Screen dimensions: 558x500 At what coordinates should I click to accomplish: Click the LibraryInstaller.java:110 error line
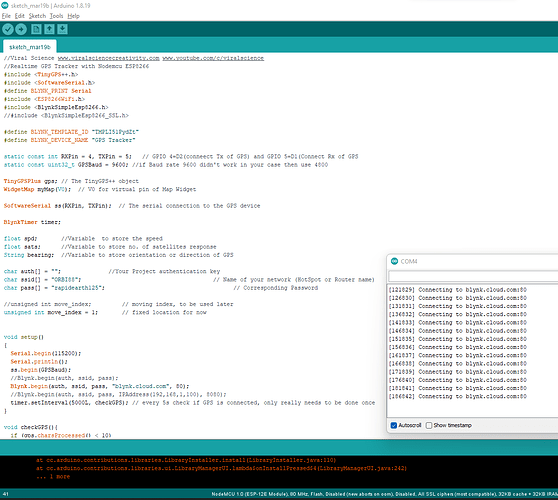(186, 460)
